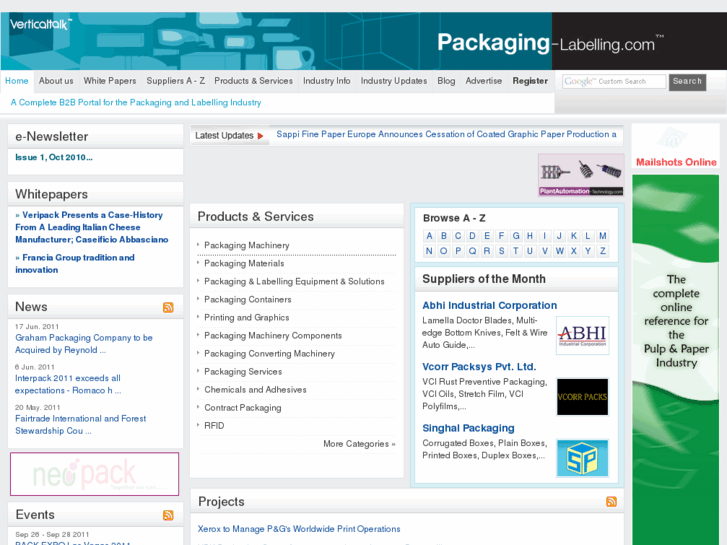
Task: Open the ABHI Industrial Corporation logo
Action: (582, 335)
